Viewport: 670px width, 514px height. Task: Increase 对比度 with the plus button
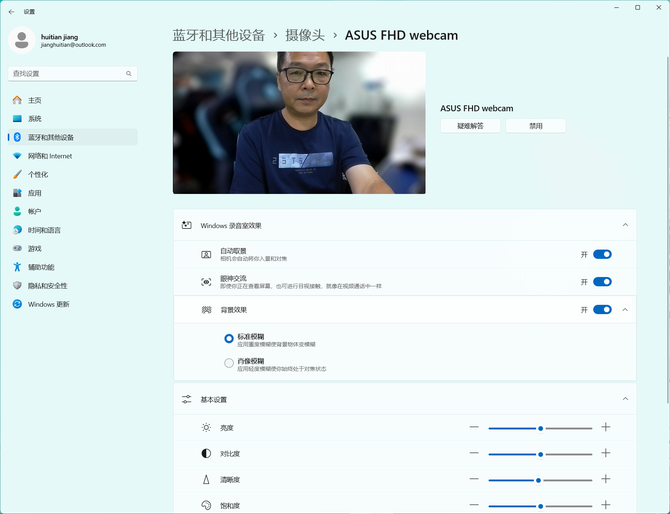(x=605, y=453)
